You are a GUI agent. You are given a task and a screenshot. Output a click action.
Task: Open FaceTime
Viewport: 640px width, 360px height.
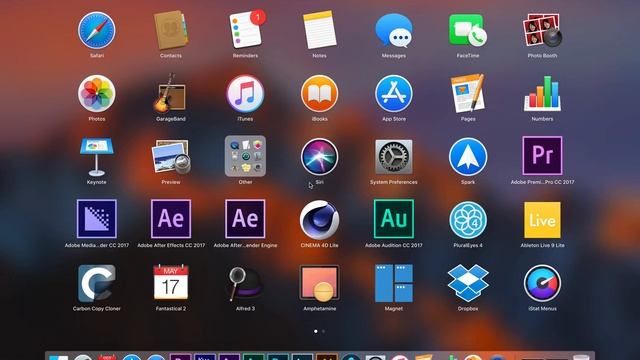[x=468, y=31]
